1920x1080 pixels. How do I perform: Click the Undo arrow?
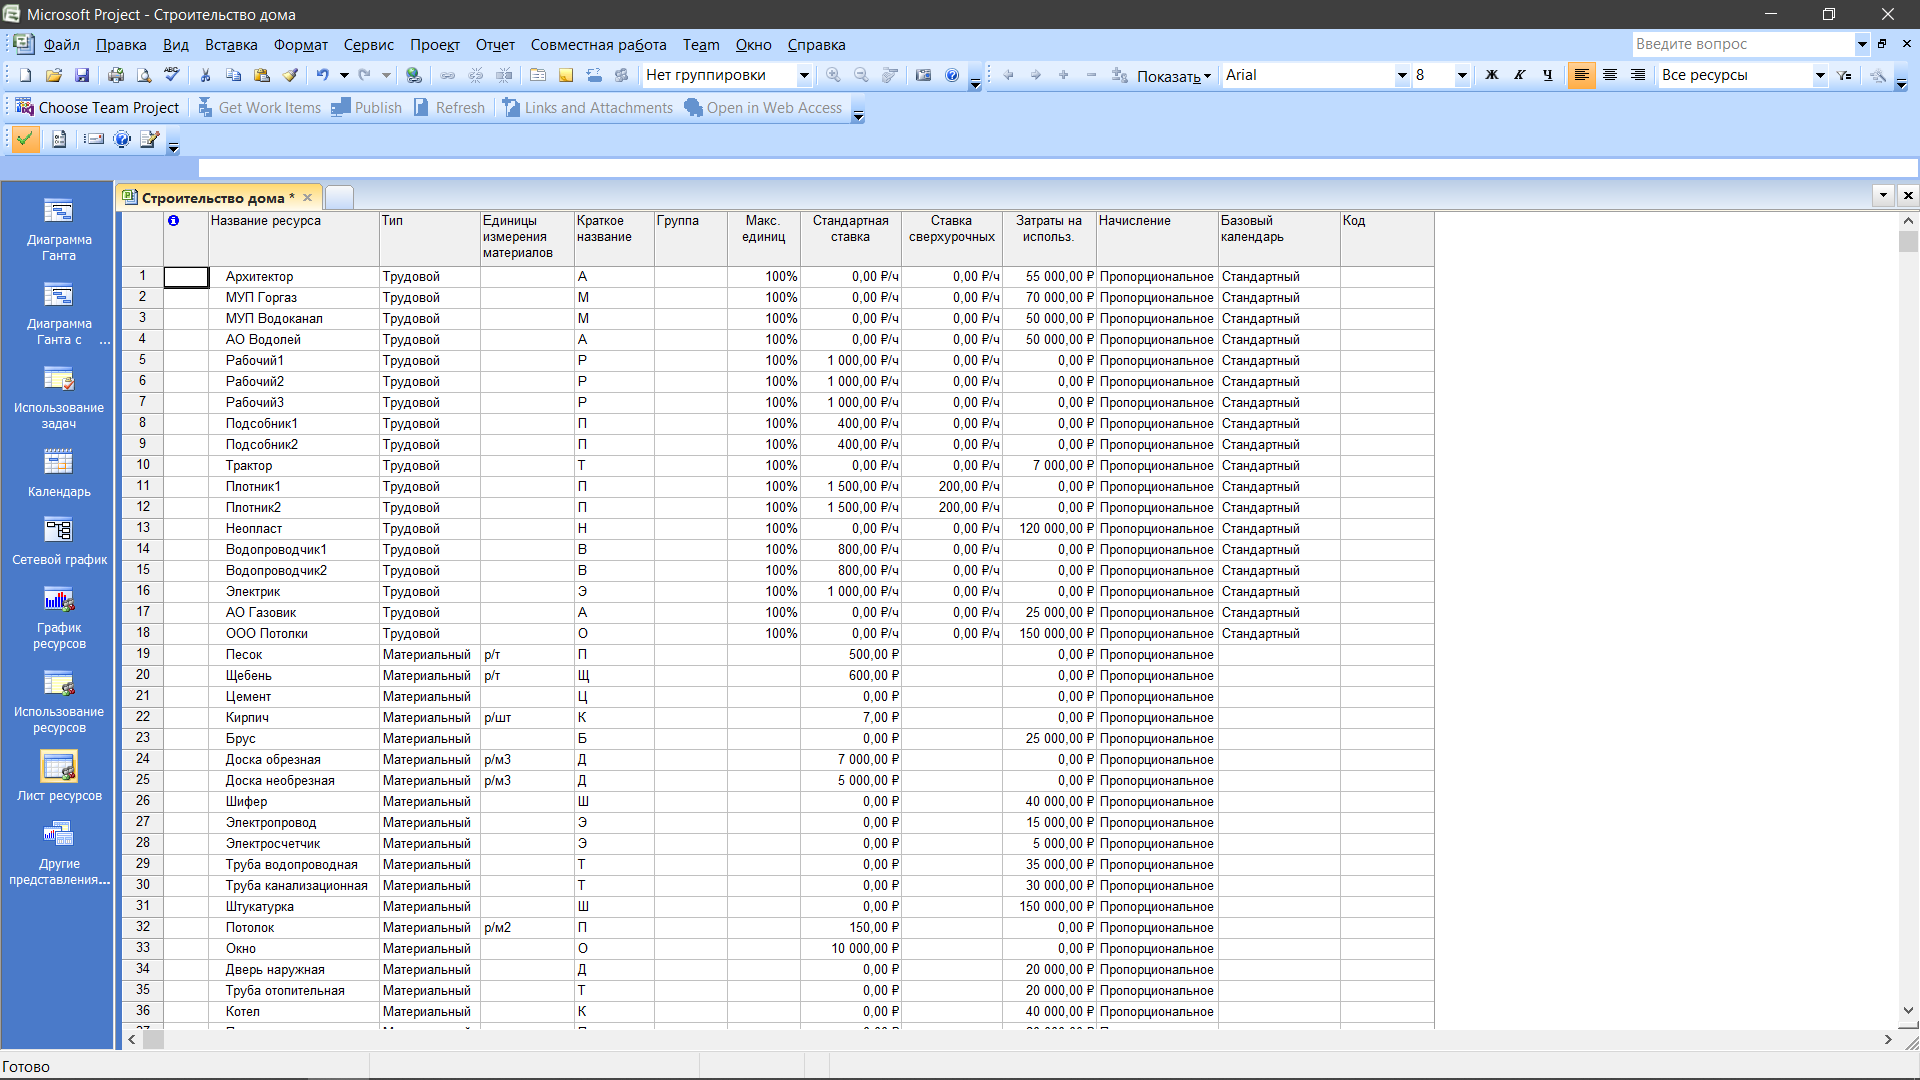[x=323, y=75]
